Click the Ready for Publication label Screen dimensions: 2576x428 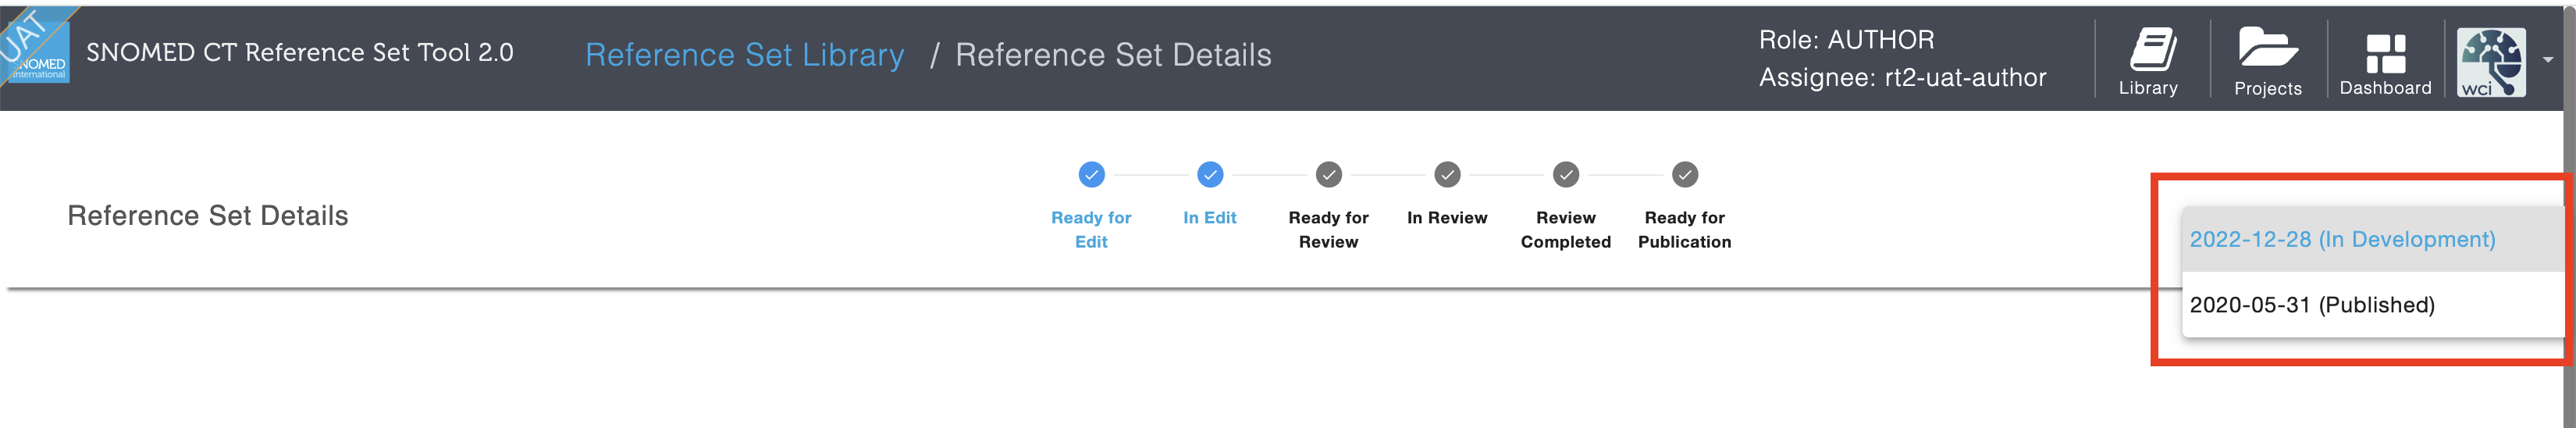pos(1684,229)
